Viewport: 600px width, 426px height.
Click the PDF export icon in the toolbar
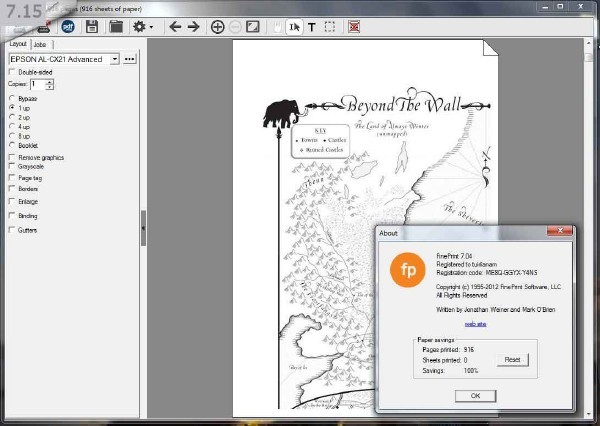[68, 27]
